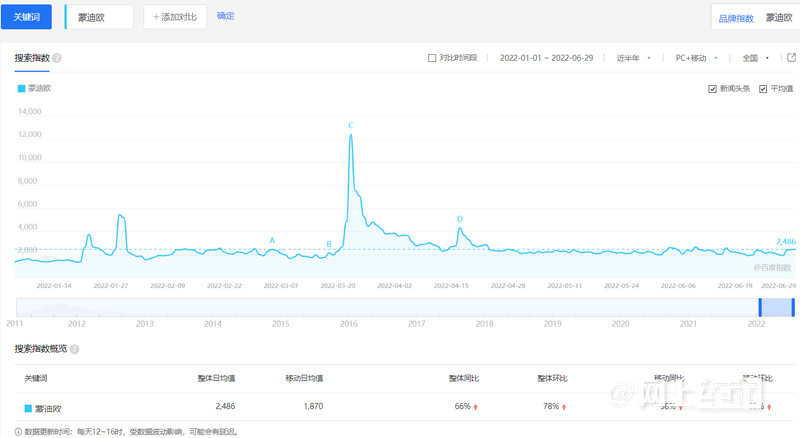
Task: Open the 品牌指数 link
Action: coord(736,18)
